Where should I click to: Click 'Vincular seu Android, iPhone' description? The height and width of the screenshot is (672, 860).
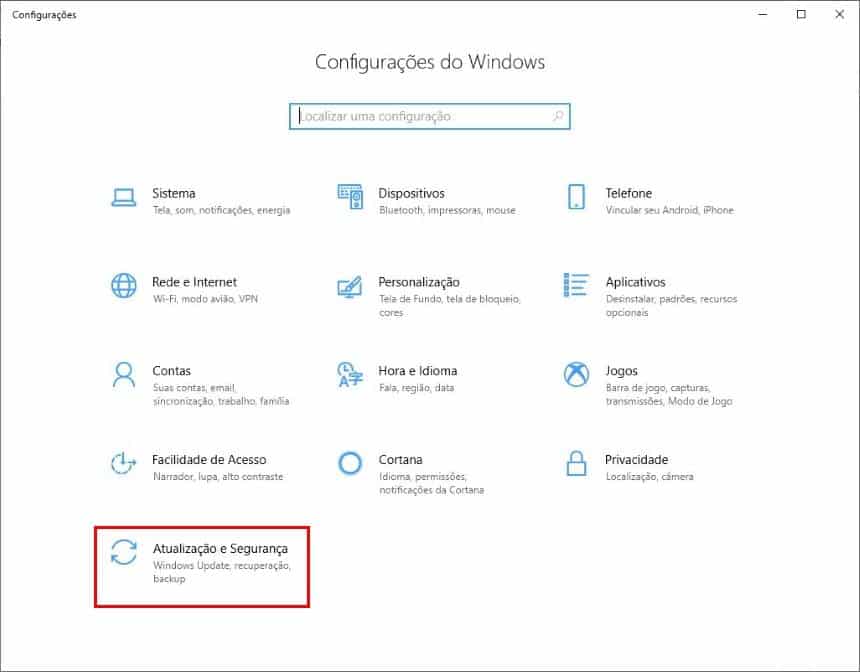click(x=669, y=210)
